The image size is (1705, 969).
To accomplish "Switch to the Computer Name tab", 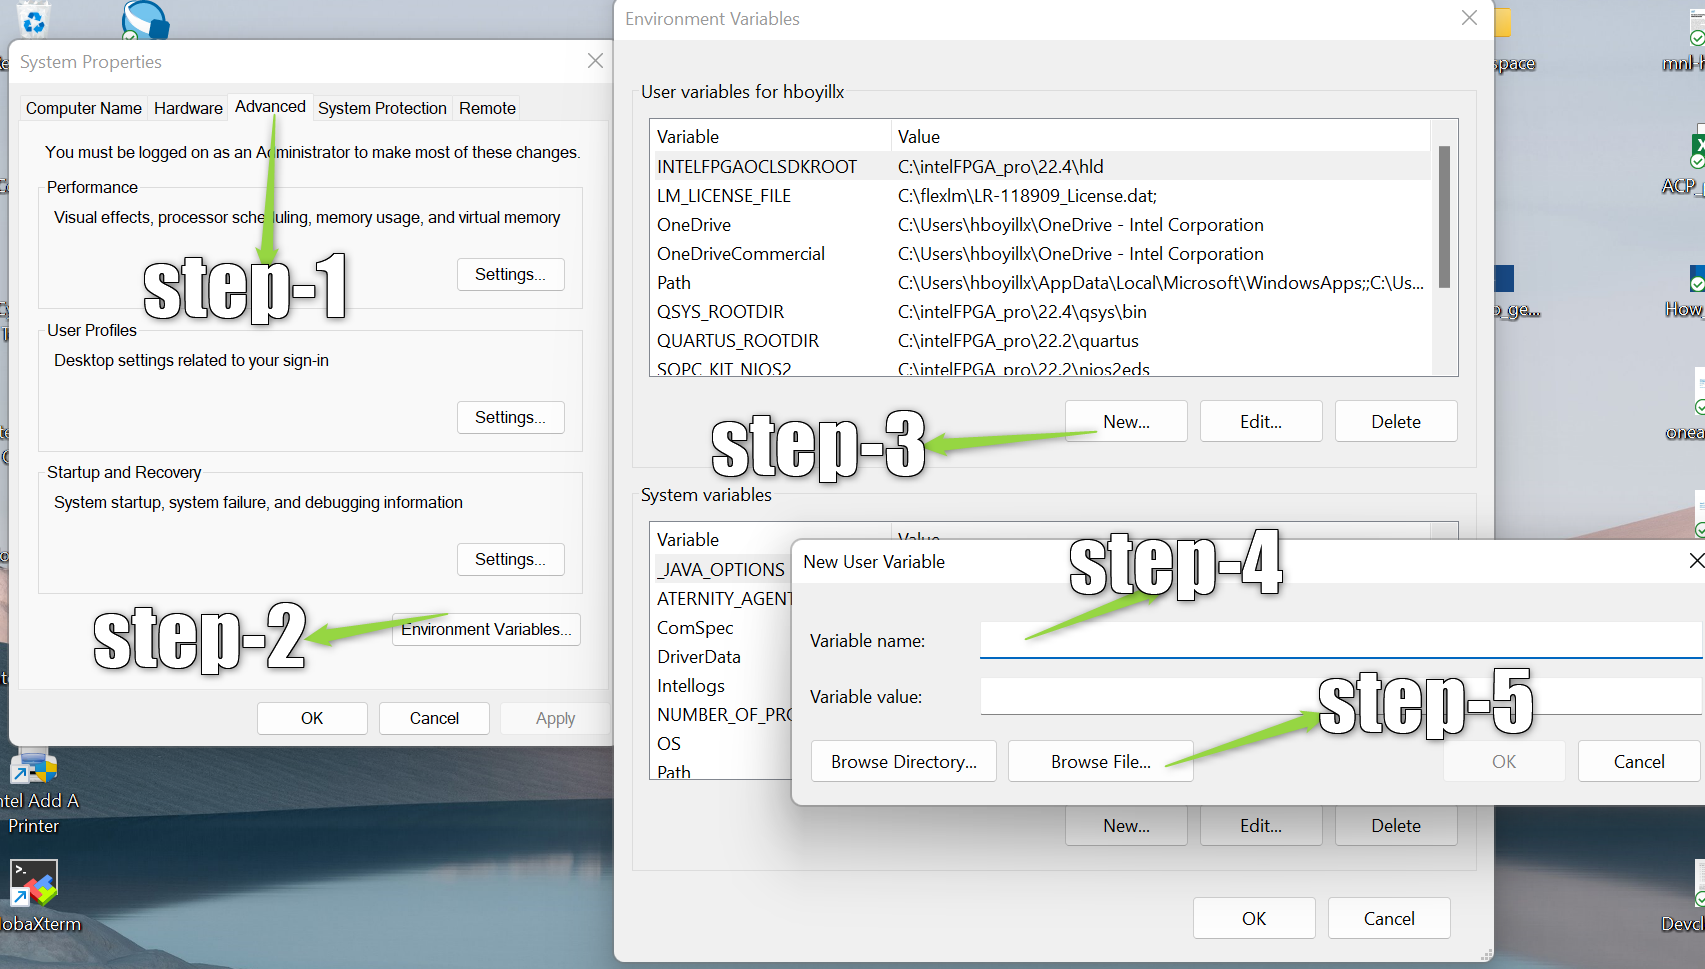I will (84, 108).
